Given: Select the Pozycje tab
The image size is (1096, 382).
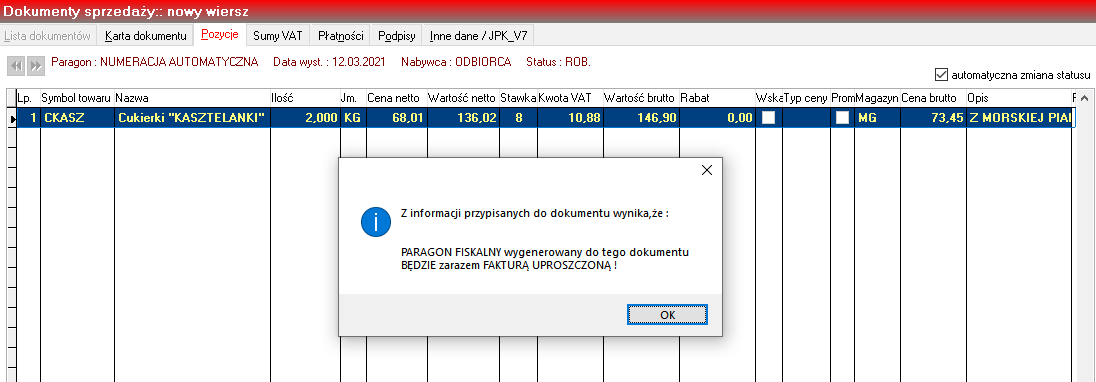Looking at the screenshot, I should tap(219, 34).
